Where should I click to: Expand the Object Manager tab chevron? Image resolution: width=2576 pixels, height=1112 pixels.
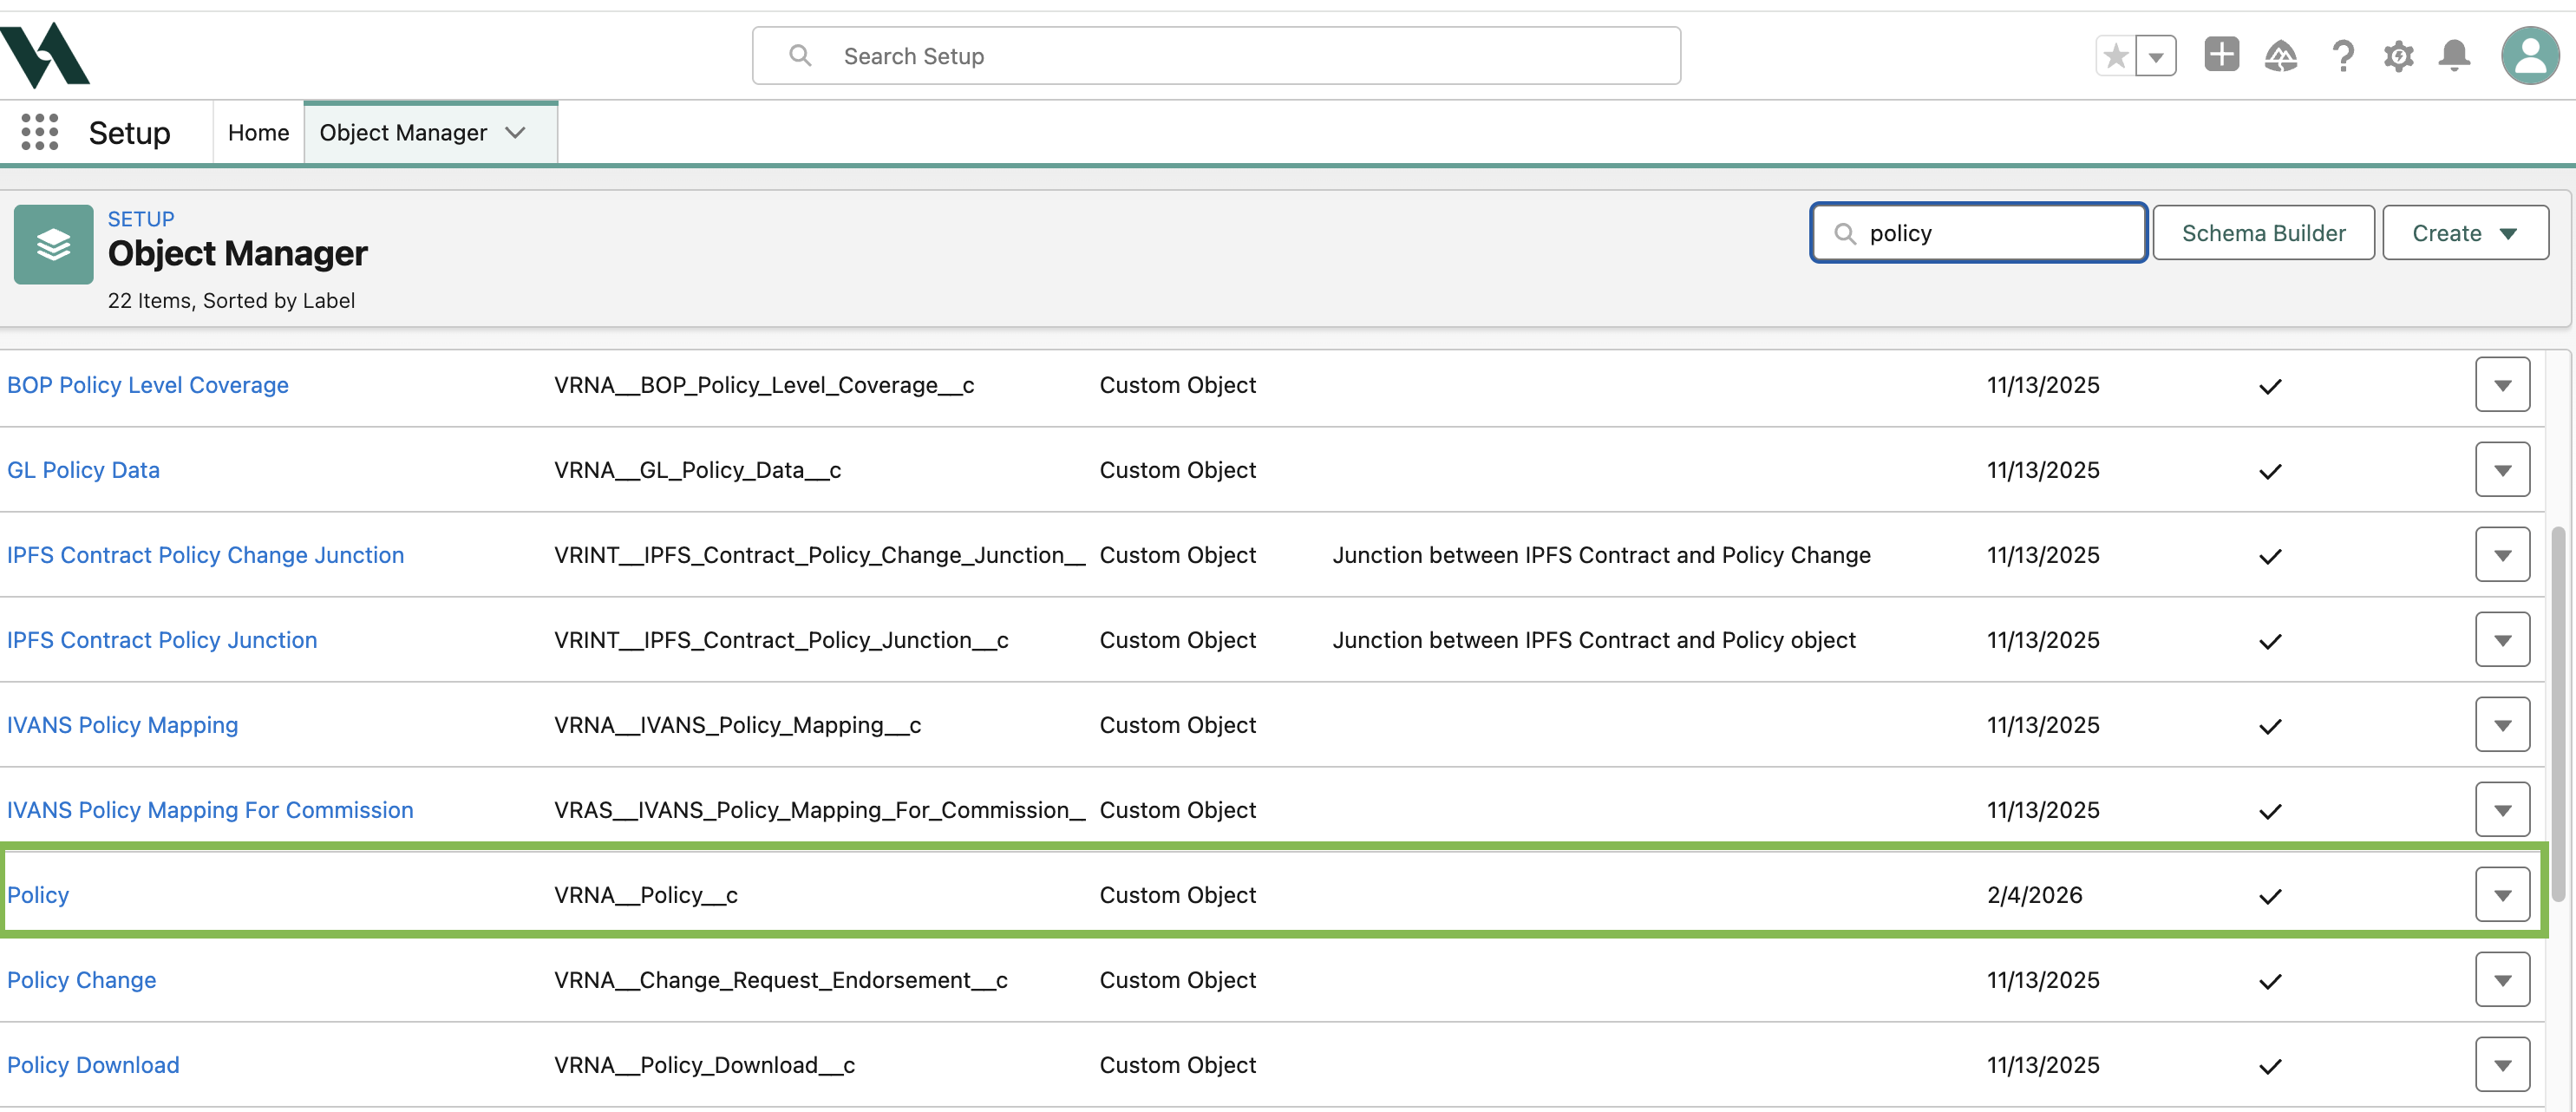515,133
